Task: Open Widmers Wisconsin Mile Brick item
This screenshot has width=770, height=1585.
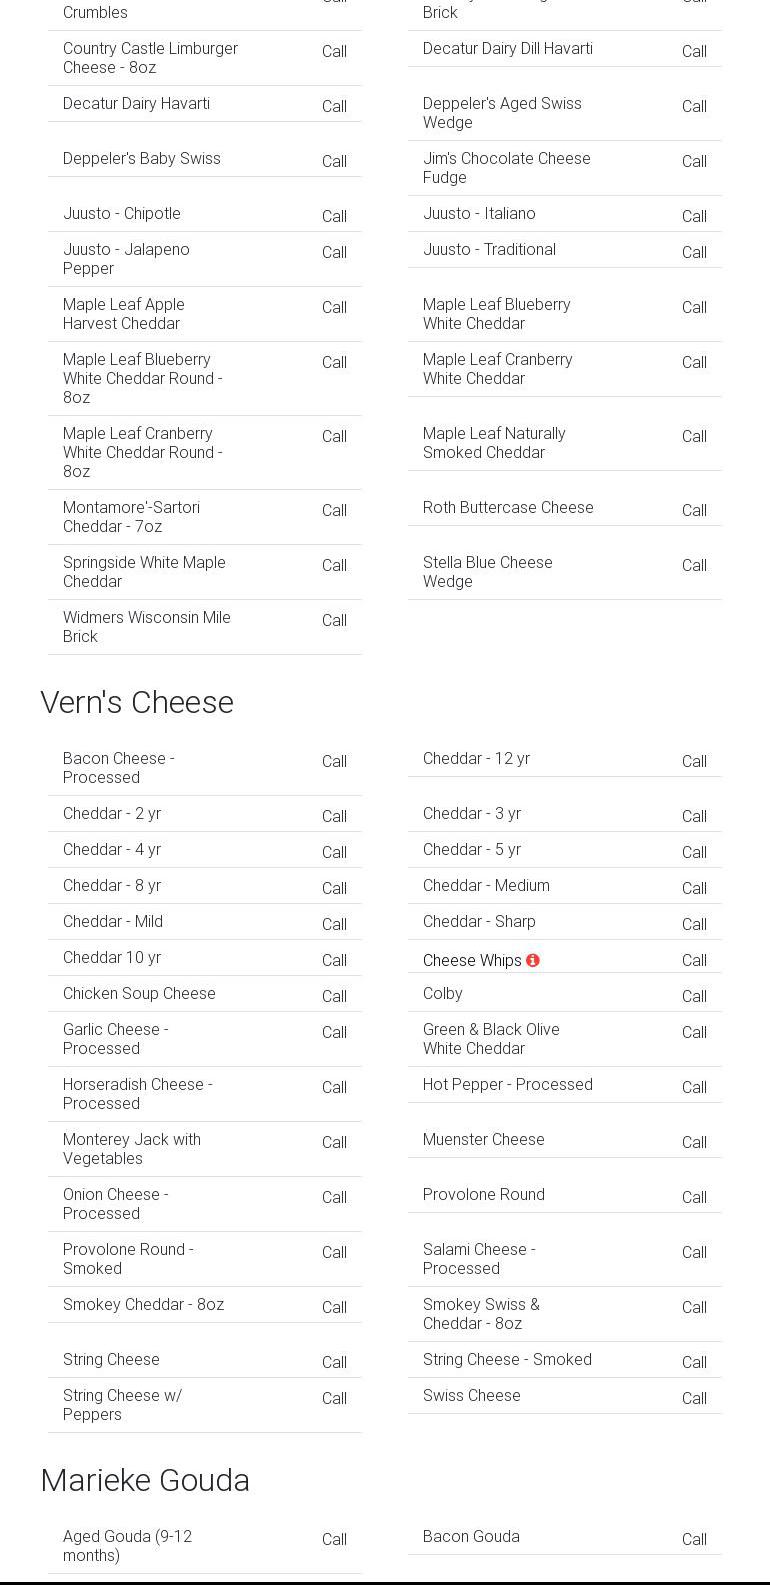Action: (146, 627)
